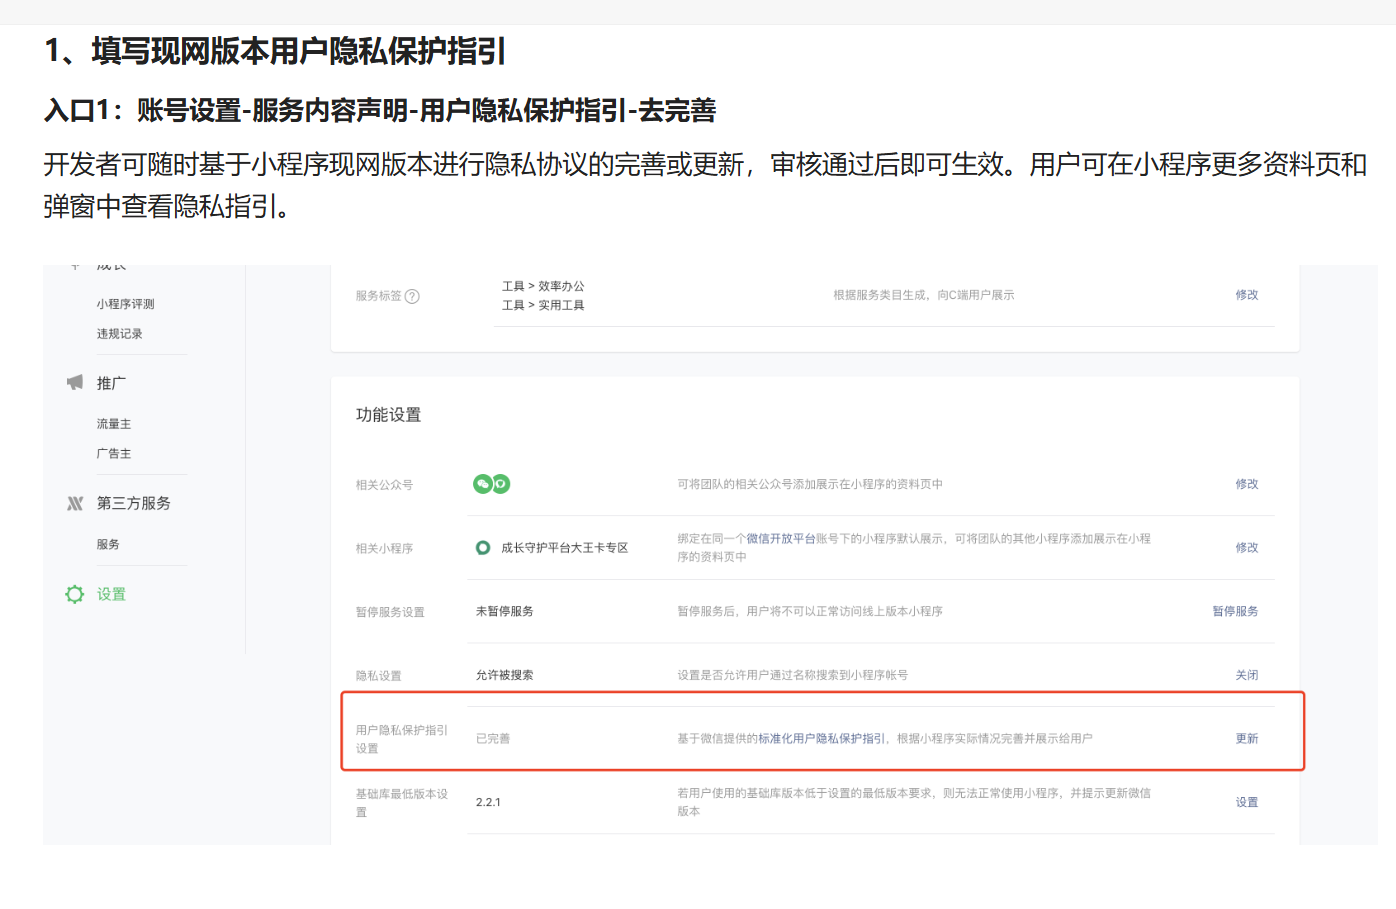Click 设置 for 基础库最低版本设置

point(1247,802)
